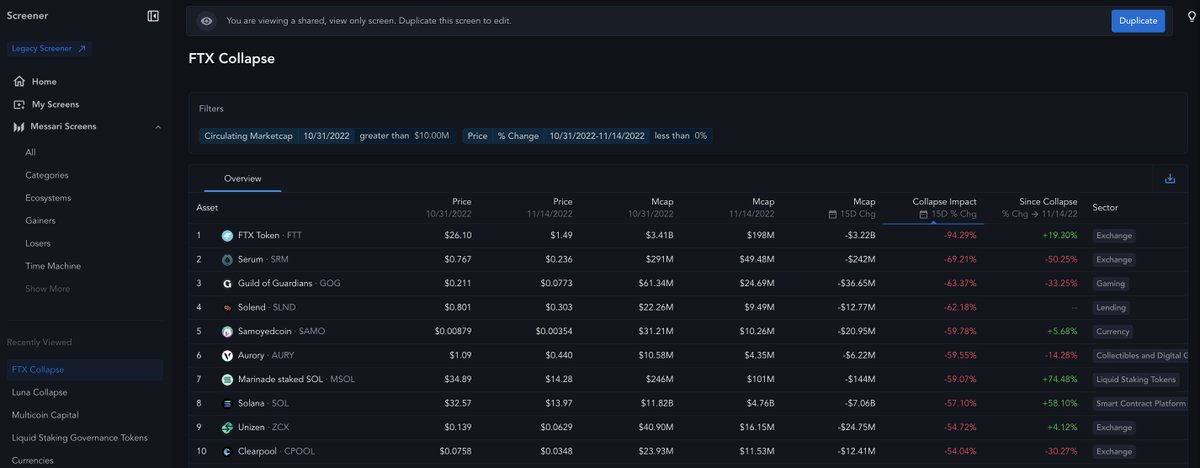Click the Gaming sector tag

(x=1110, y=284)
